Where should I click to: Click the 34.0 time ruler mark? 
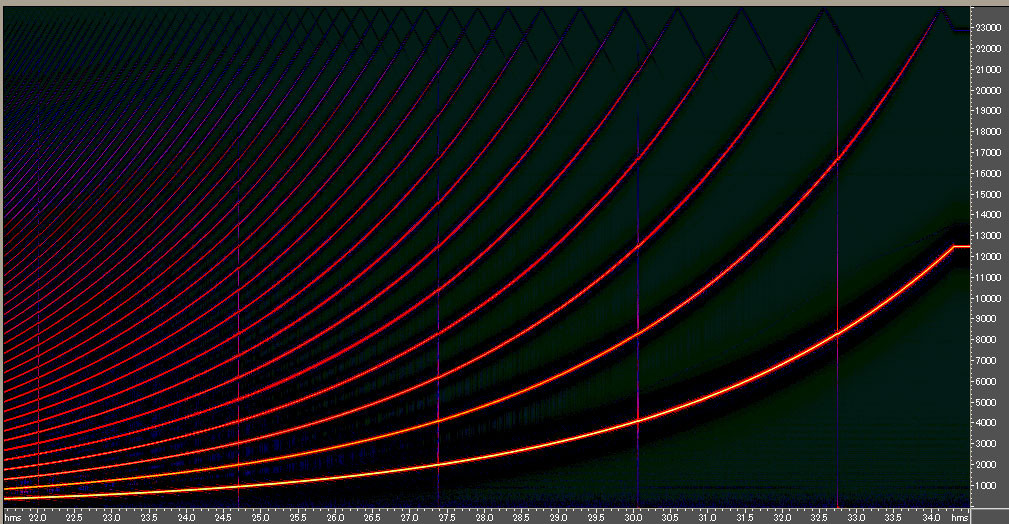(x=931, y=517)
